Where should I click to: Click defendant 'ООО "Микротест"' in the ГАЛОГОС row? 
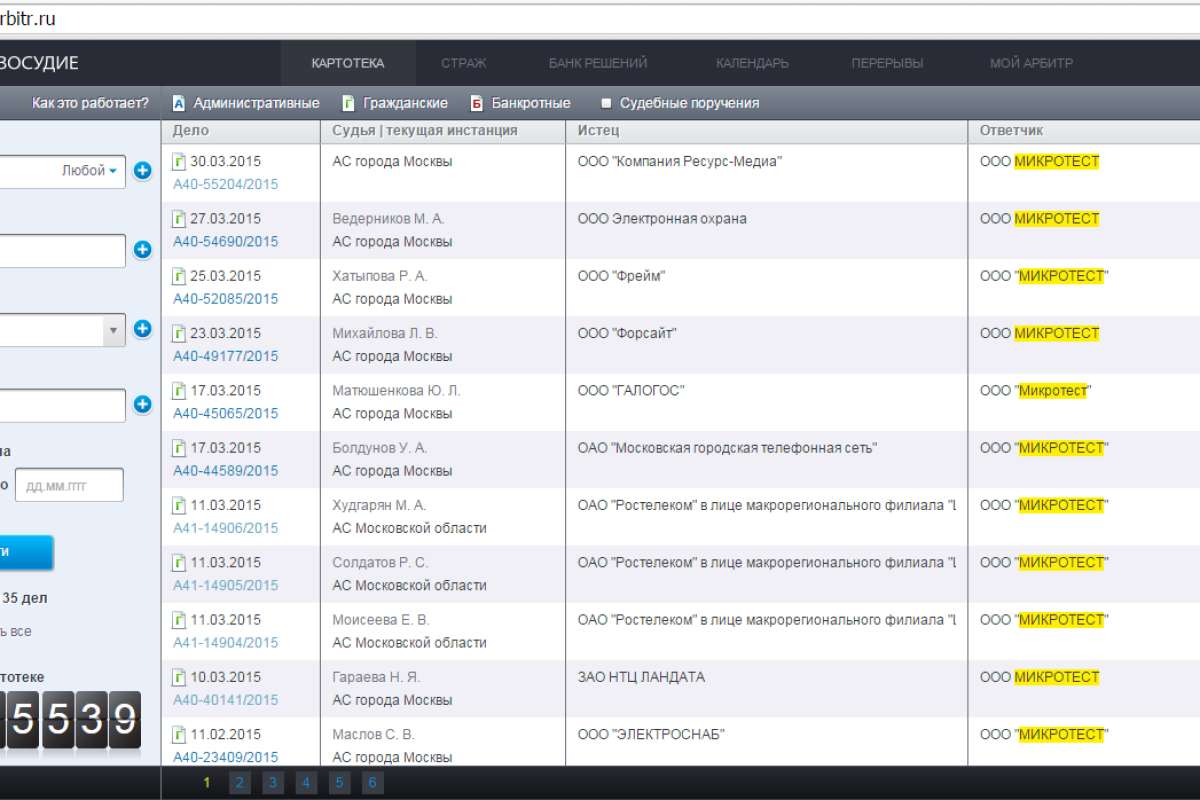coord(1036,391)
